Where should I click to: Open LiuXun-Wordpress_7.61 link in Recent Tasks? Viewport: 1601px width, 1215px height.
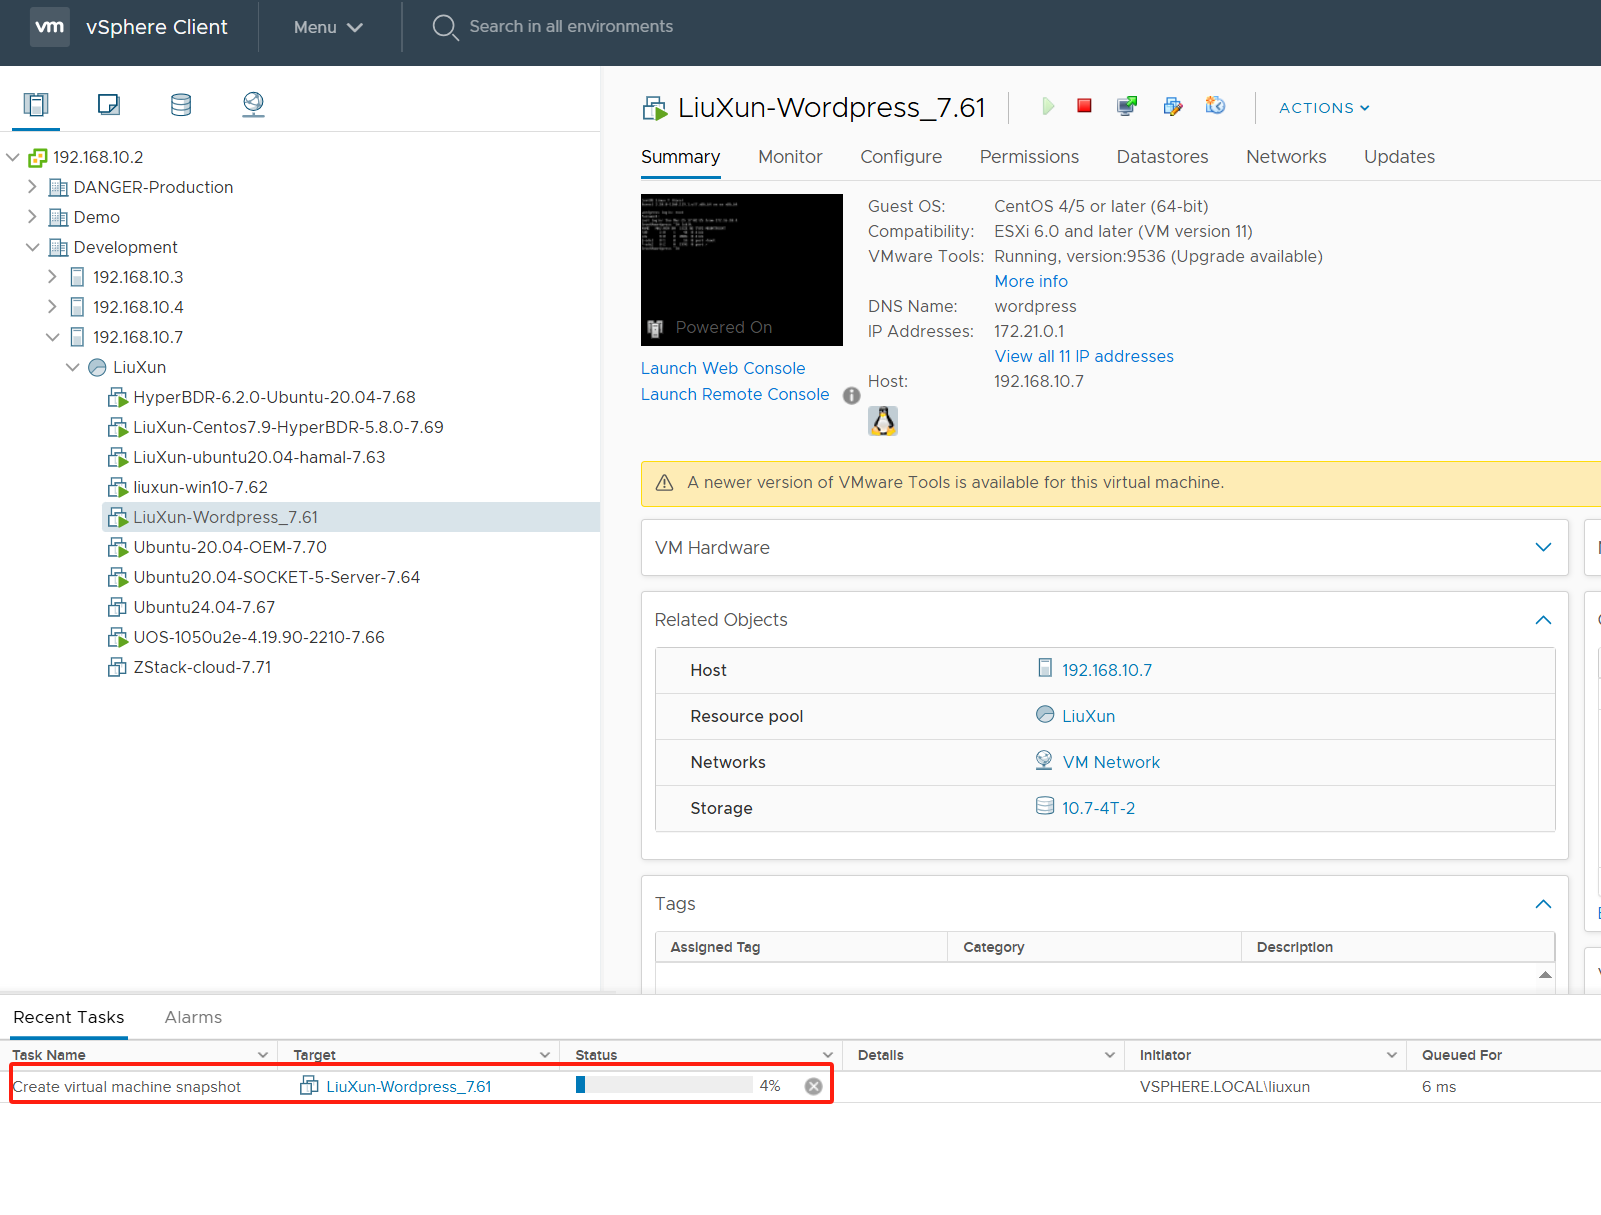[x=409, y=1087]
